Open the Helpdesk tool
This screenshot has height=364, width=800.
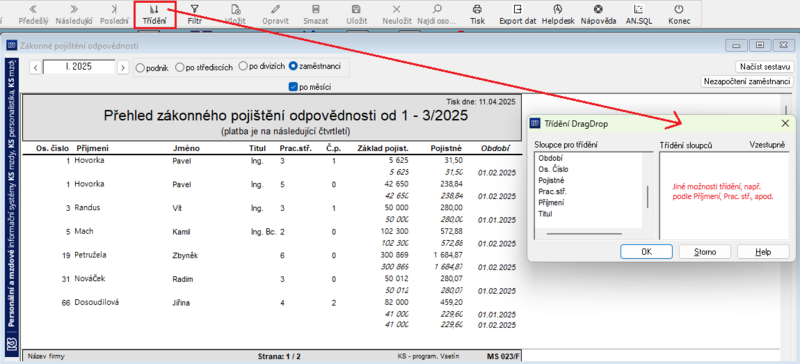pos(558,14)
